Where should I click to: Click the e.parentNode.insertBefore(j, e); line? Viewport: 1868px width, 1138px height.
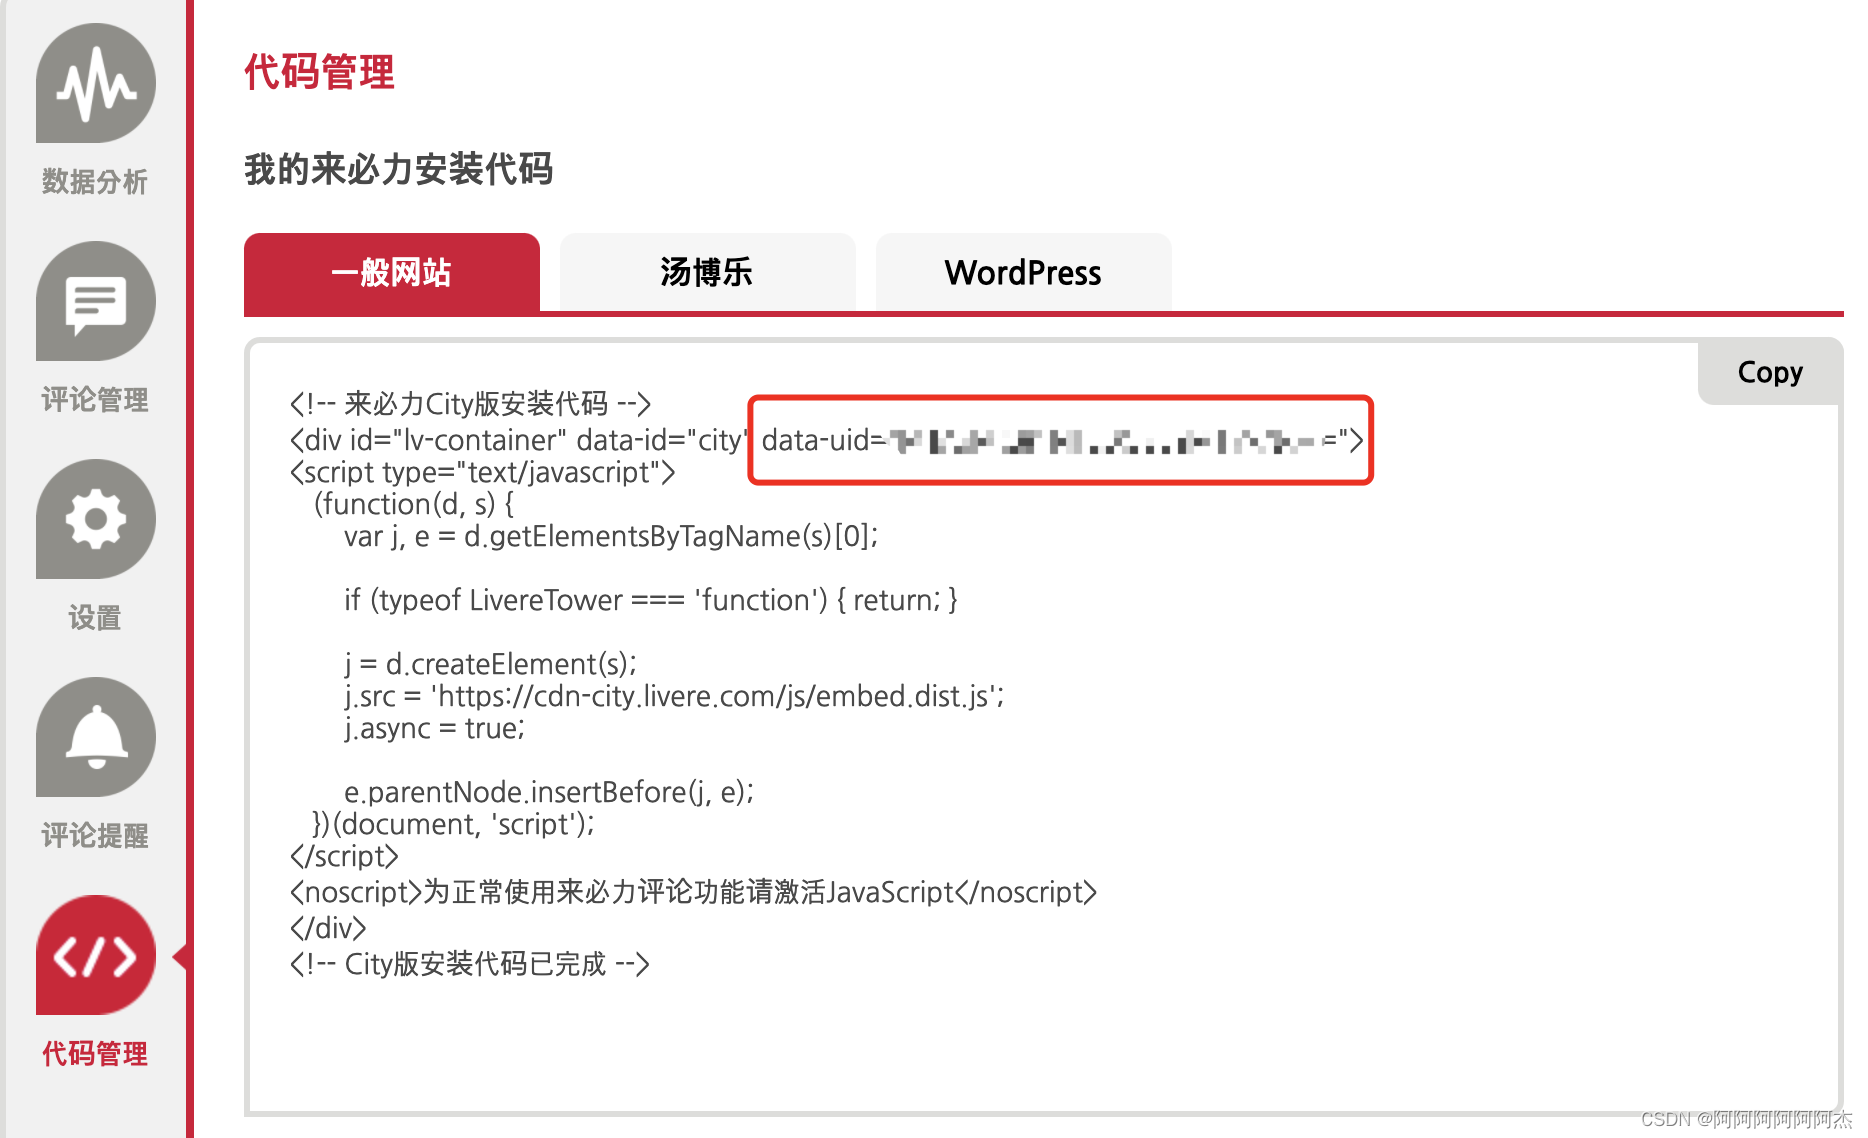pos(549,792)
